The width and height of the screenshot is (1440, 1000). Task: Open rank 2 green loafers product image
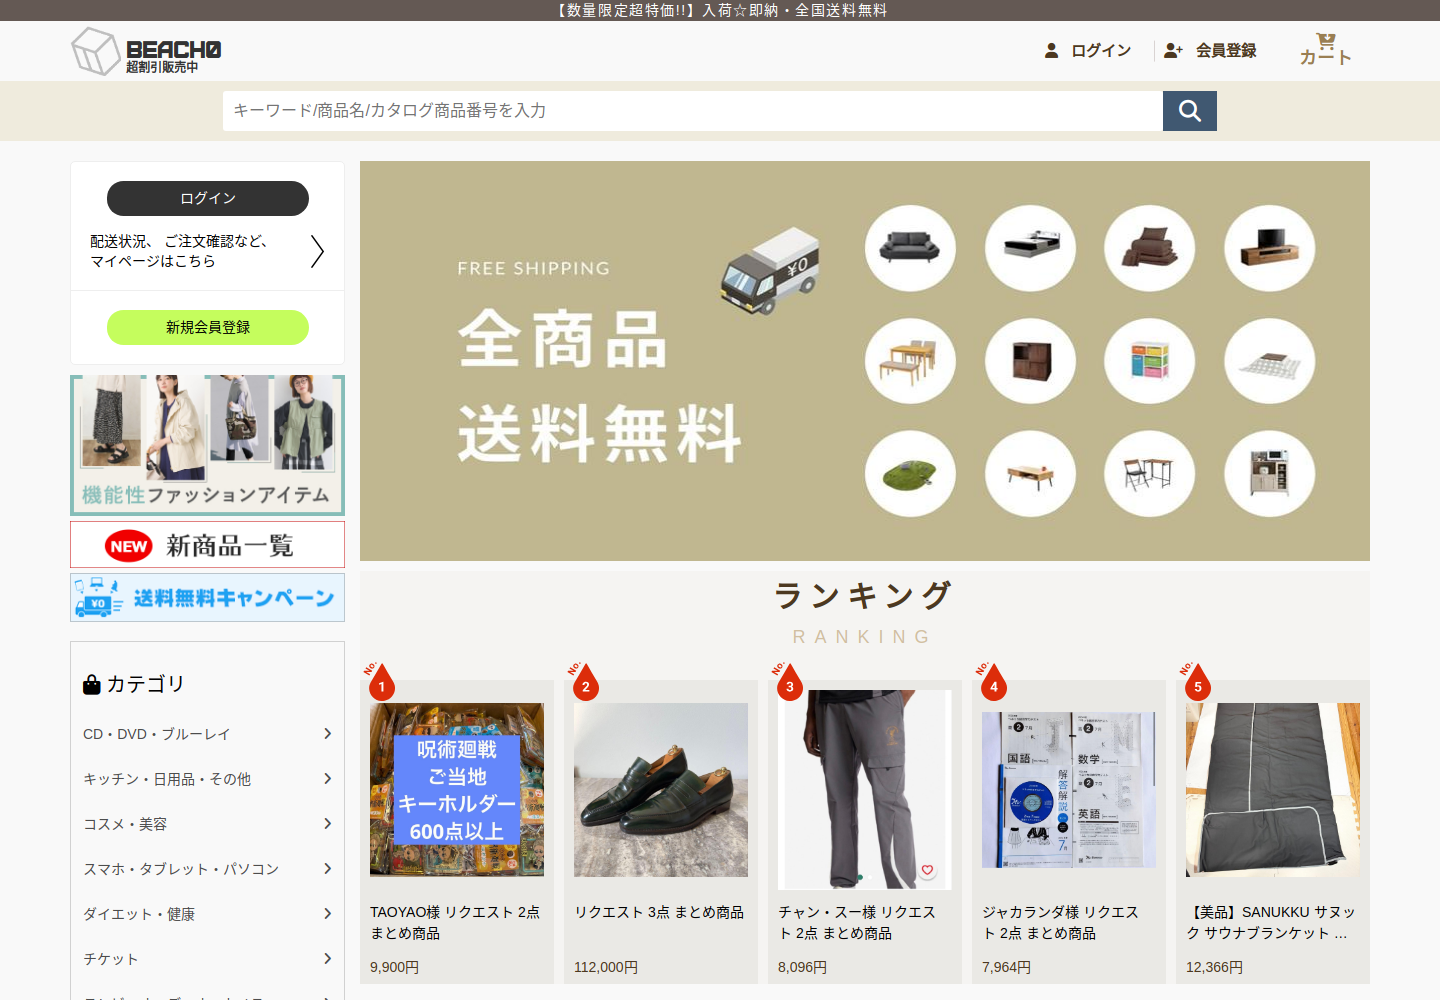pos(661,790)
